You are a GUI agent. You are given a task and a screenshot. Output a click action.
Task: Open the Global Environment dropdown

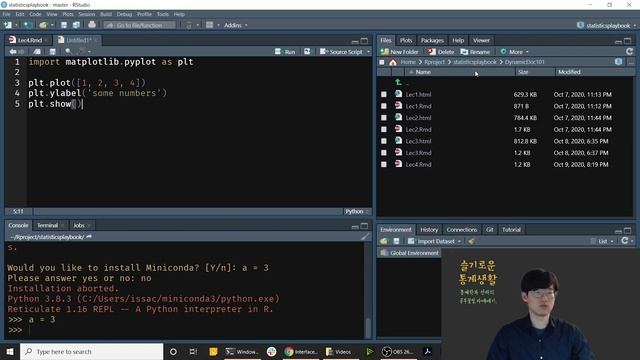[x=410, y=253]
